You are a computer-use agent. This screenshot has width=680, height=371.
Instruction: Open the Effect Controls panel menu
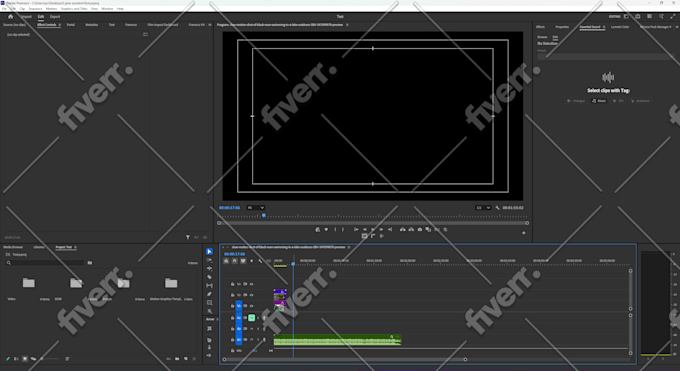pyautogui.click(x=60, y=25)
